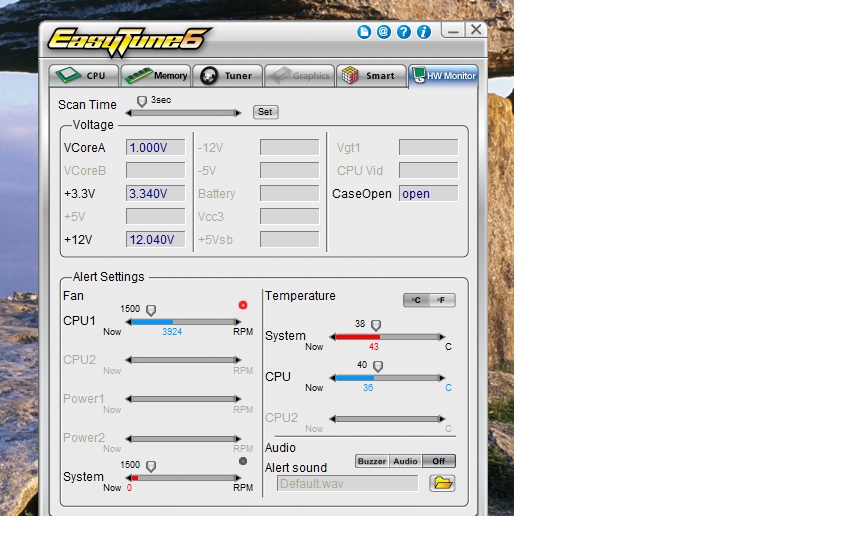Viewport: 864px width, 540px height.
Task: Click the System temperature slider left arrow
Action: point(333,337)
